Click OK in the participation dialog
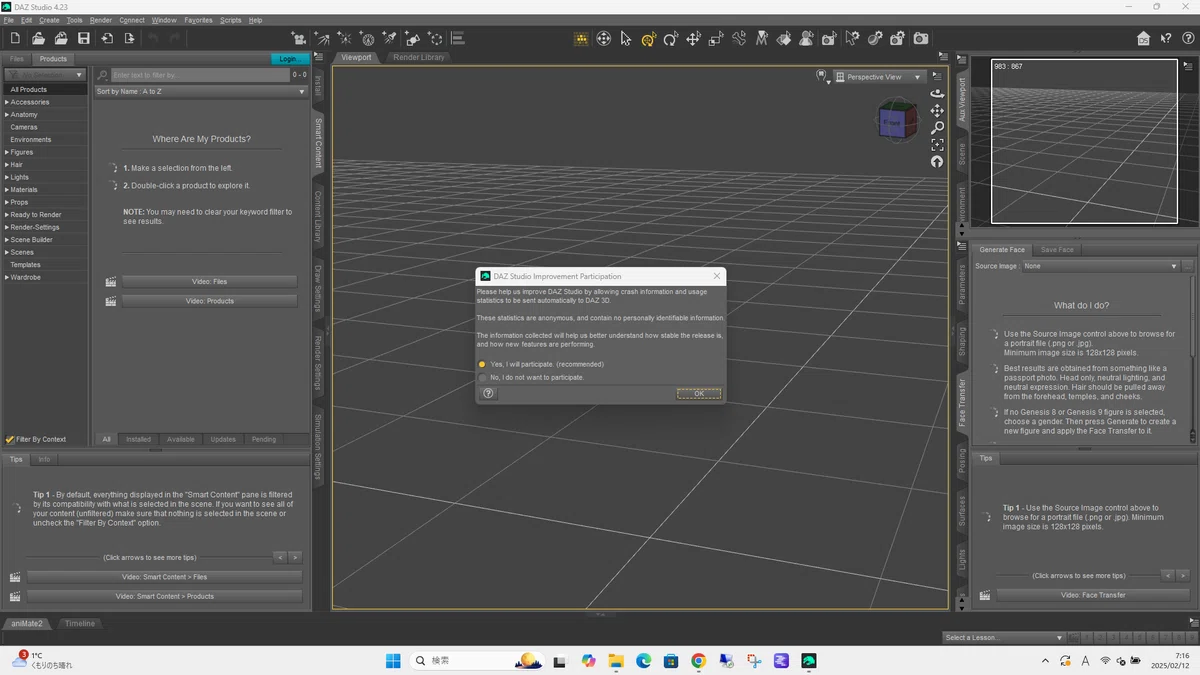The width and height of the screenshot is (1200, 675). pyautogui.click(x=699, y=393)
